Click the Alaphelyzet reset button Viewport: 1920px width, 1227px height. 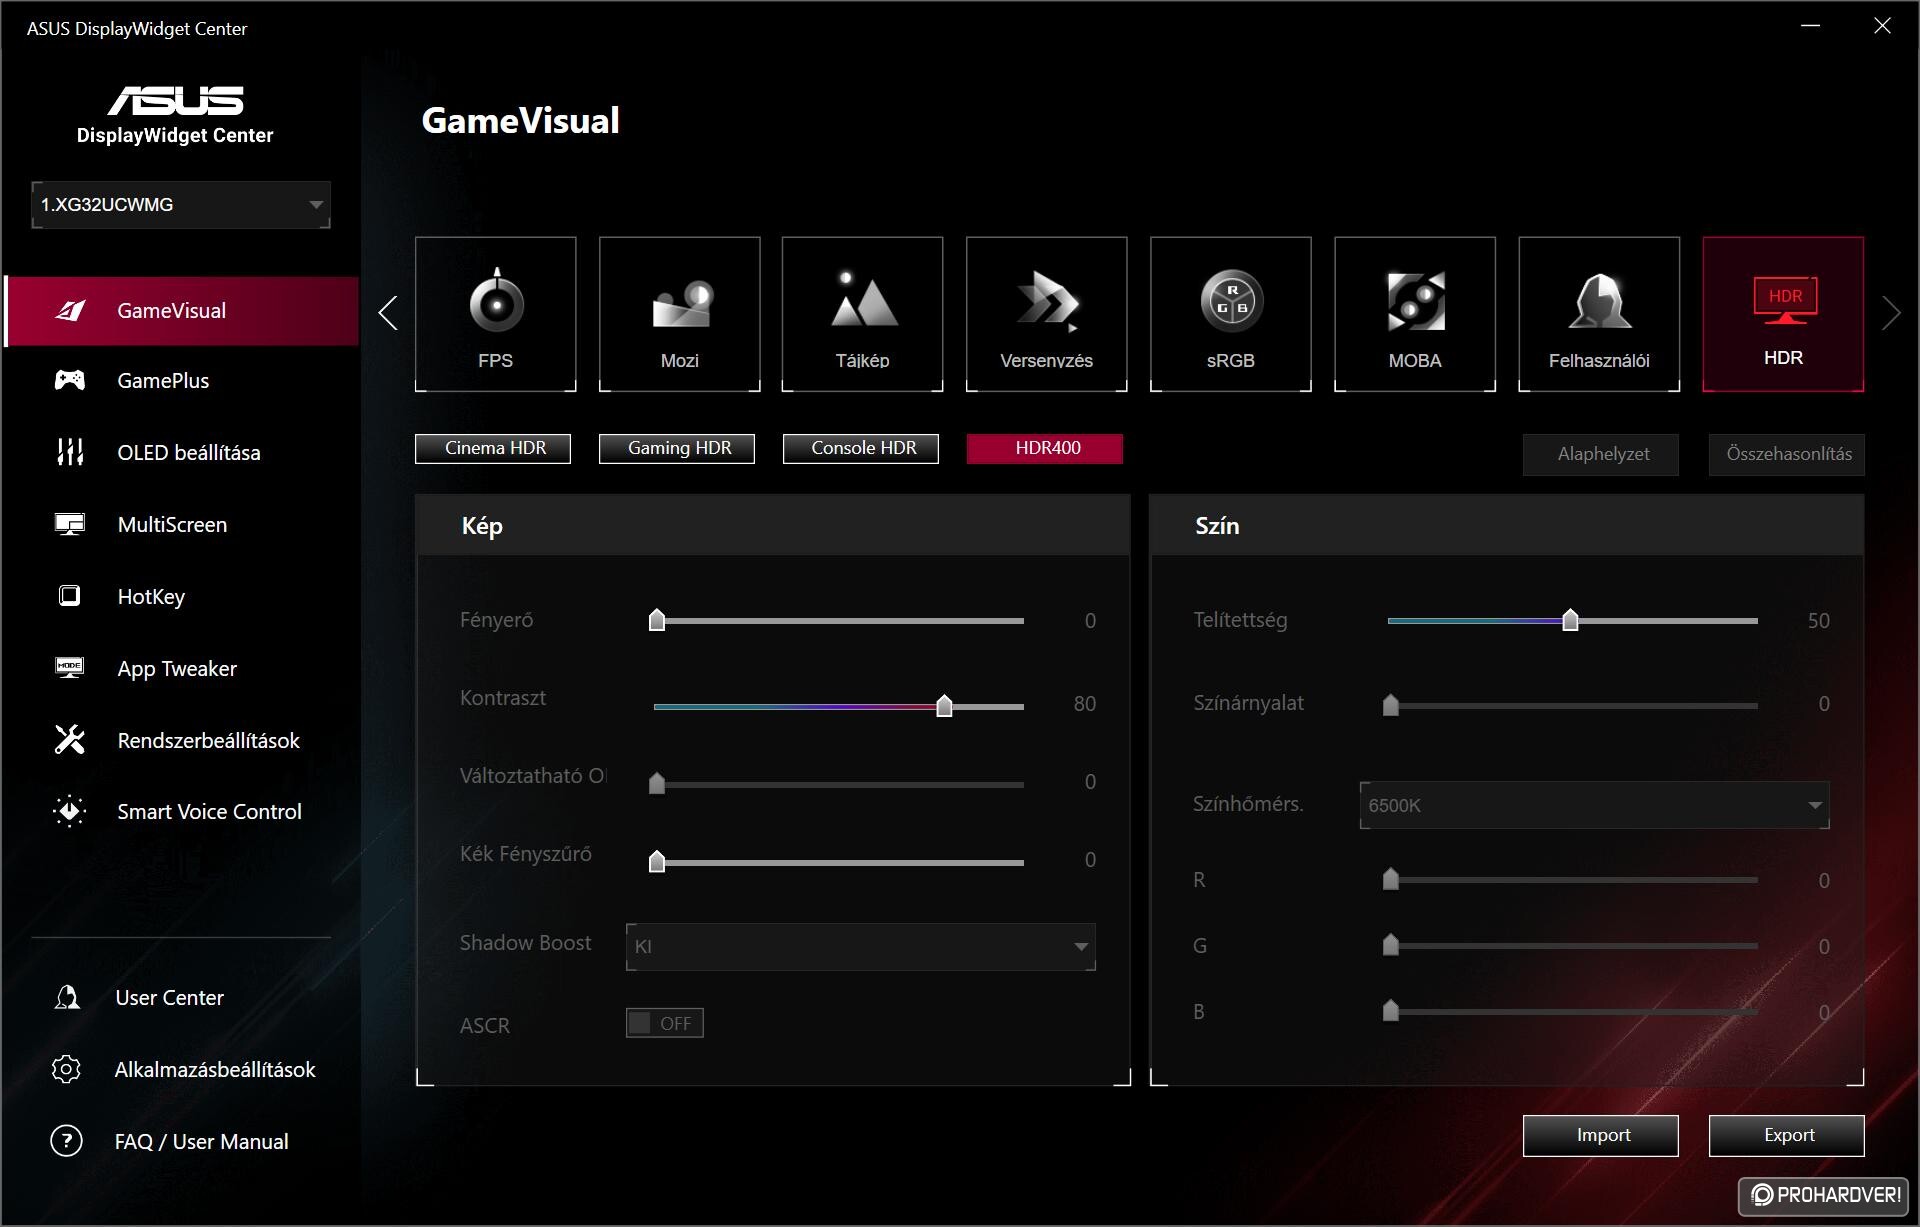coord(1601,454)
